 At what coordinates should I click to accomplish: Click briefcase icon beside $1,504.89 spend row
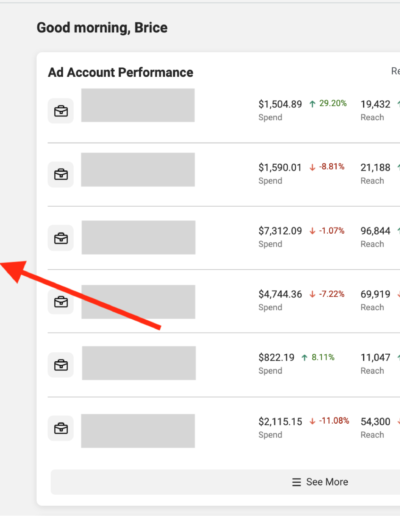(x=61, y=111)
